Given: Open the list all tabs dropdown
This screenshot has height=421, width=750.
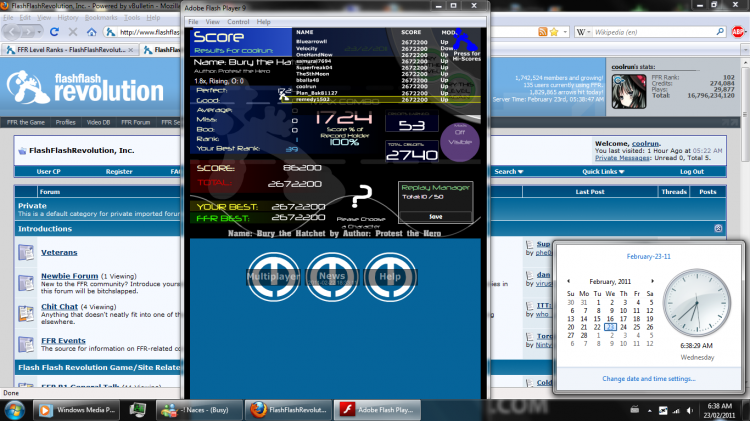Looking at the screenshot, I should pyautogui.click(x=745, y=50).
